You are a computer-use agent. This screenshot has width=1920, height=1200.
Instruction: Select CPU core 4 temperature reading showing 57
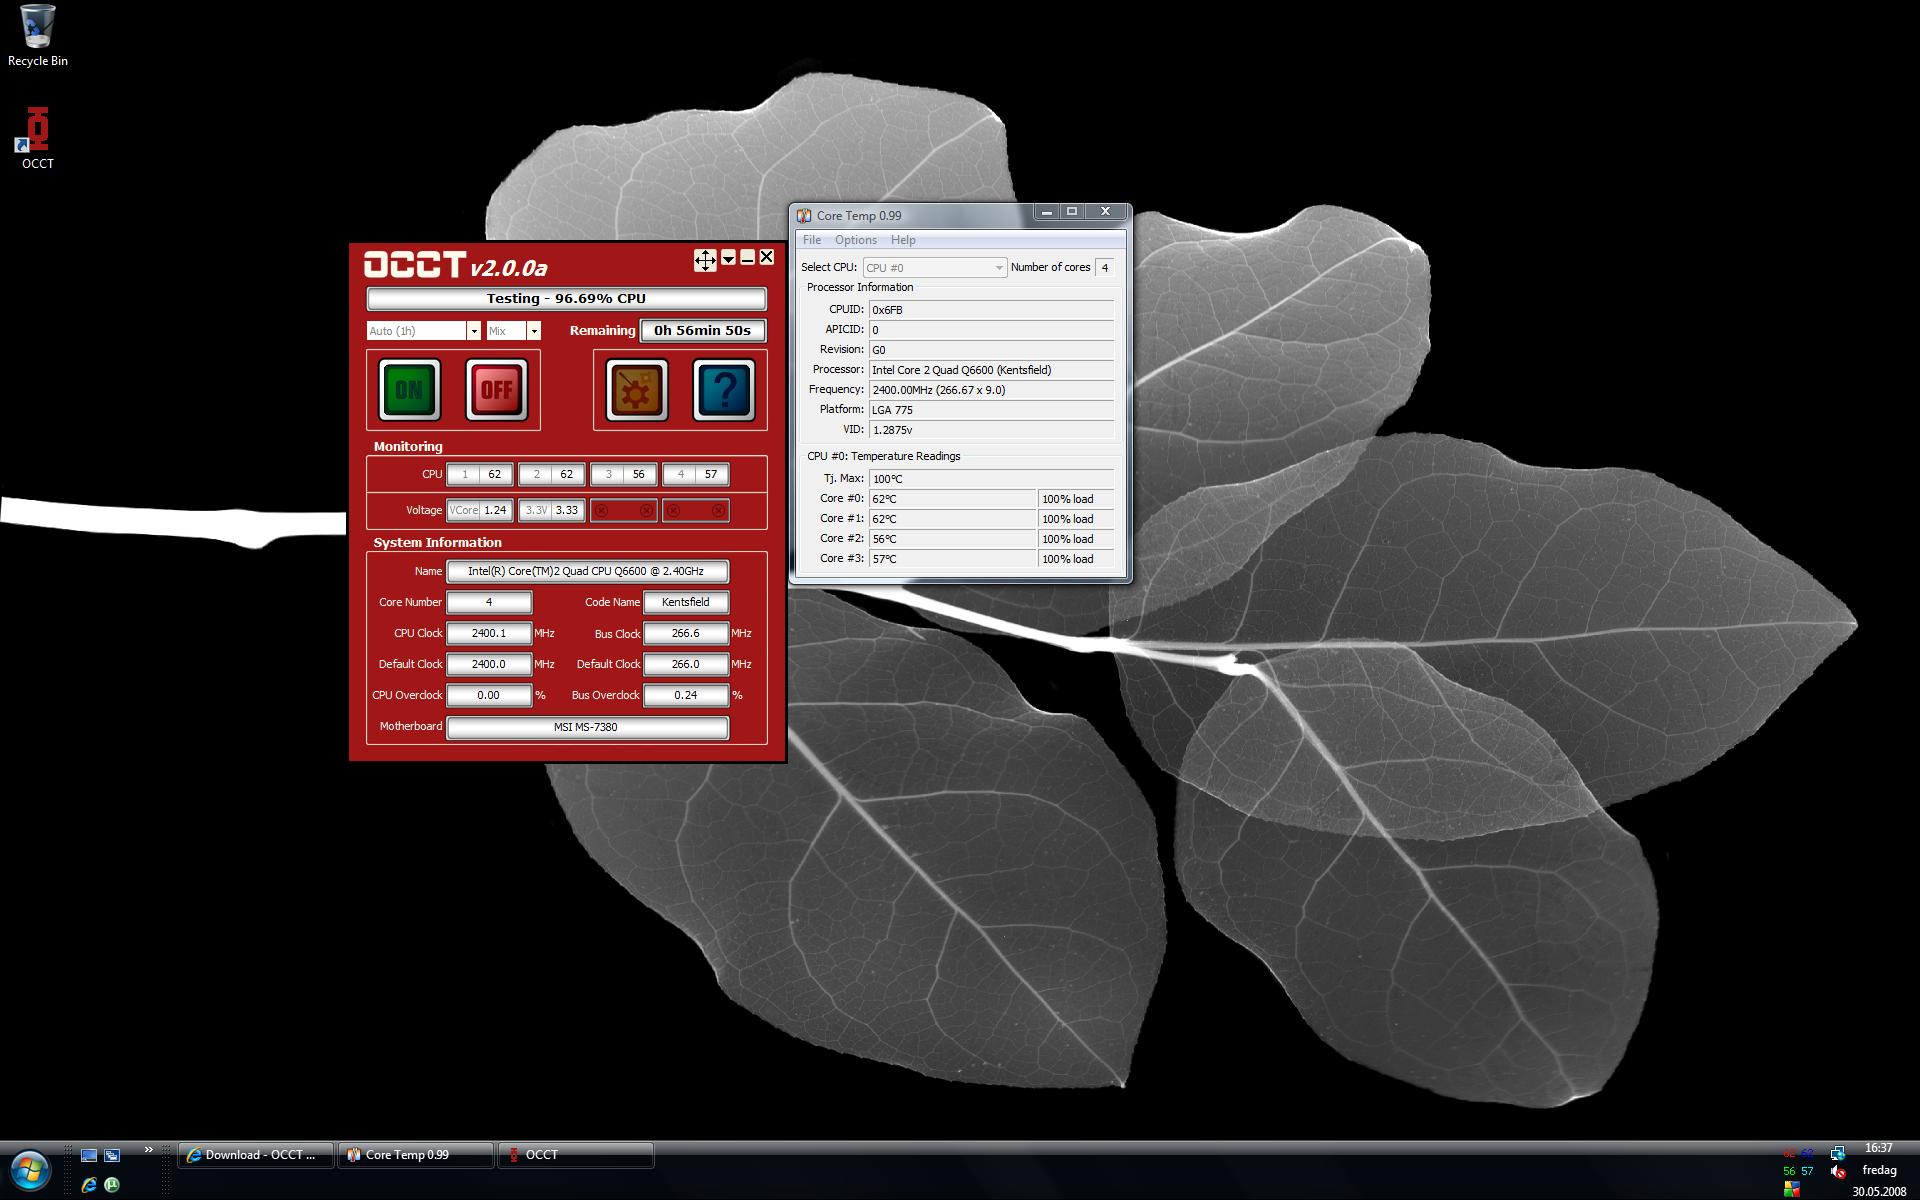coord(696,475)
